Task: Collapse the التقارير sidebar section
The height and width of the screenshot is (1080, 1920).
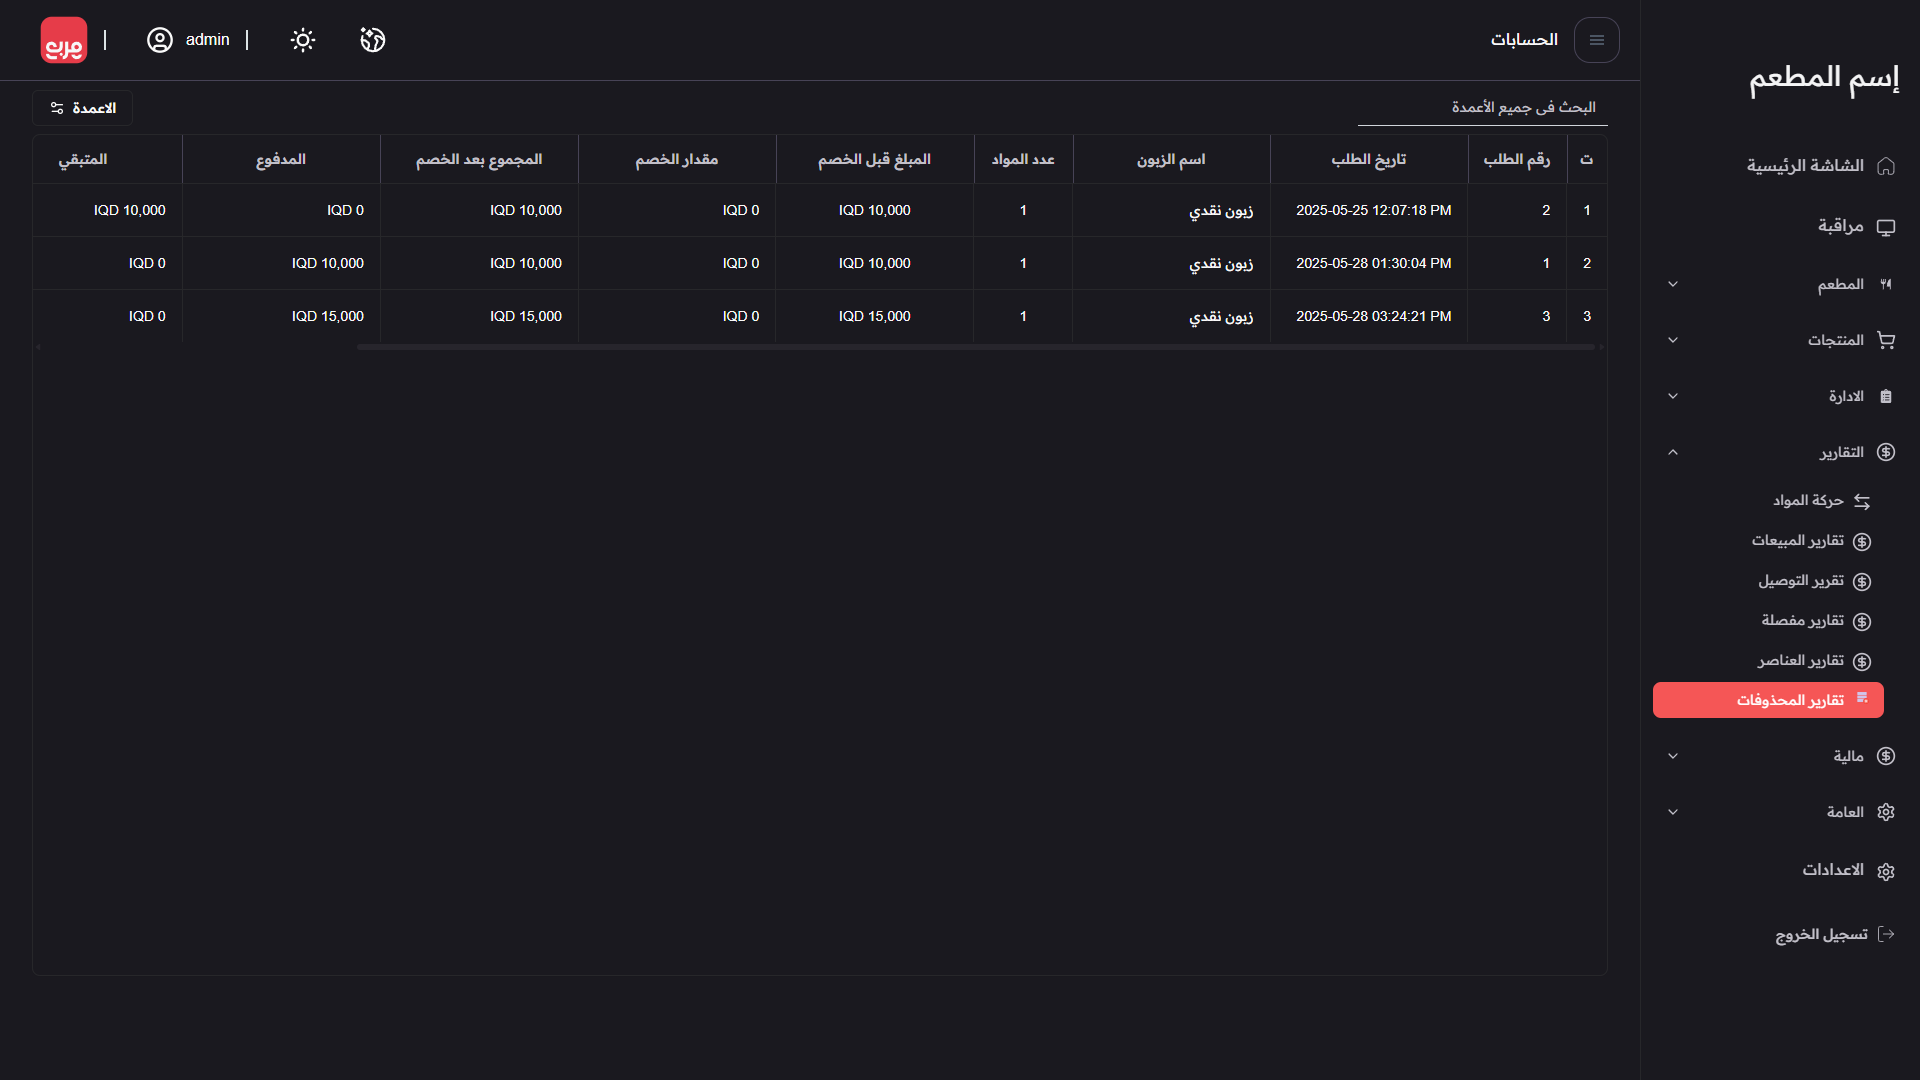Action: tap(1673, 453)
